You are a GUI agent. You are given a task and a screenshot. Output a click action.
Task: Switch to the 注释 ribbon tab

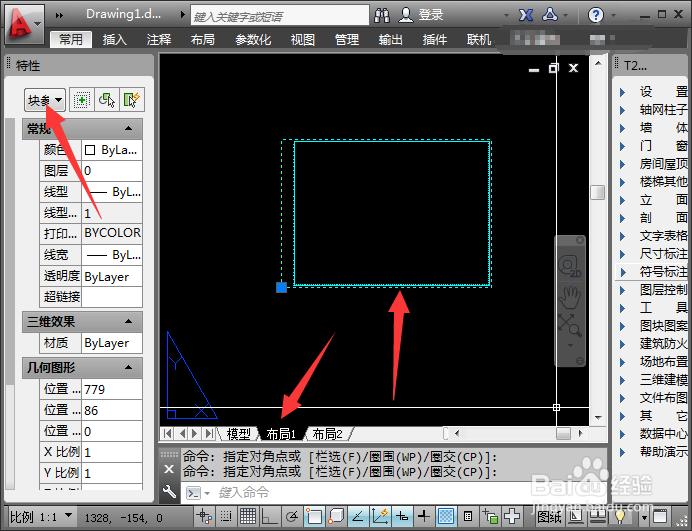tap(159, 40)
